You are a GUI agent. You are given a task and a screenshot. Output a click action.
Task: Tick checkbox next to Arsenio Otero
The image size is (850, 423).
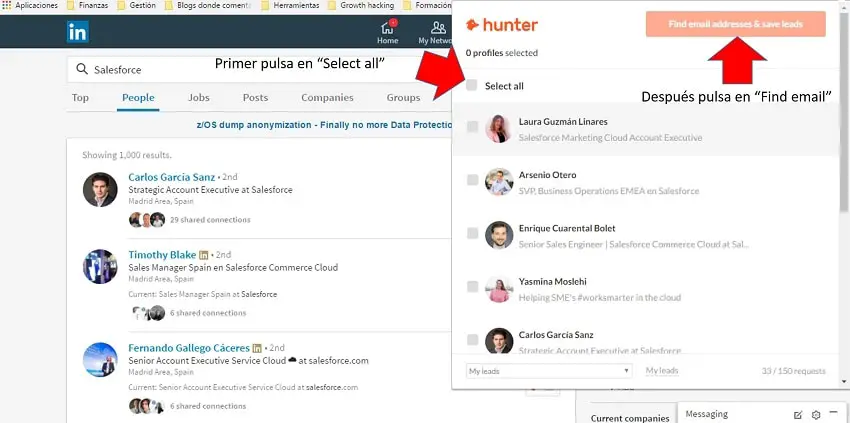pyautogui.click(x=473, y=180)
